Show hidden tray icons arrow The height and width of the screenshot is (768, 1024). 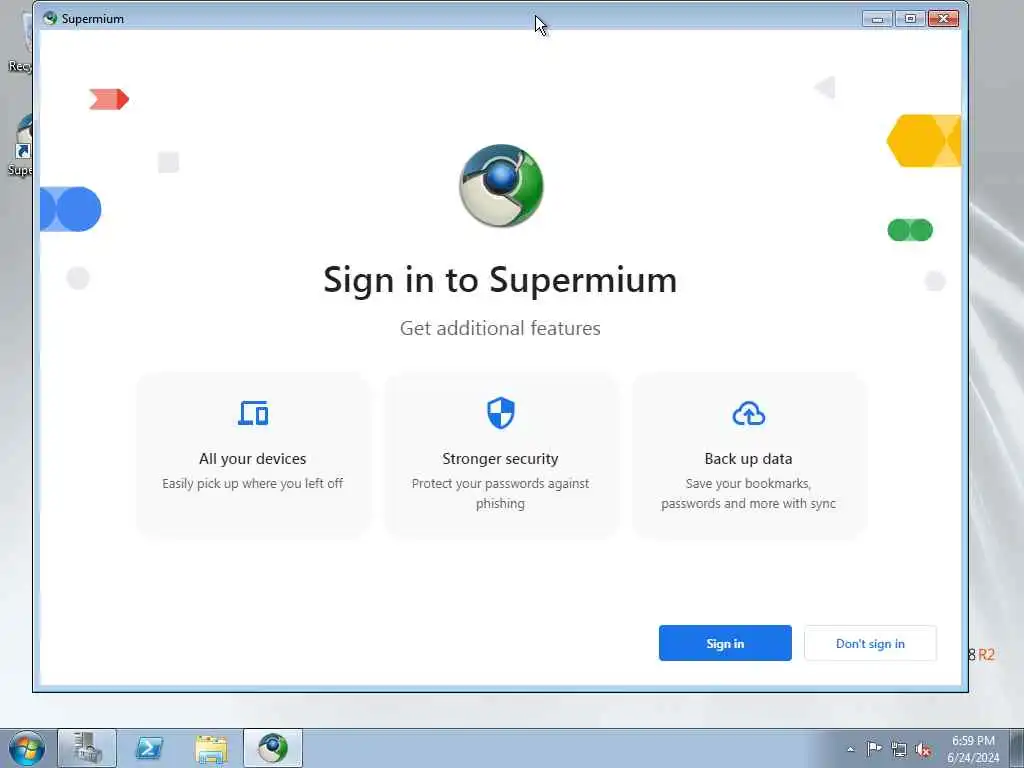pyautogui.click(x=850, y=749)
